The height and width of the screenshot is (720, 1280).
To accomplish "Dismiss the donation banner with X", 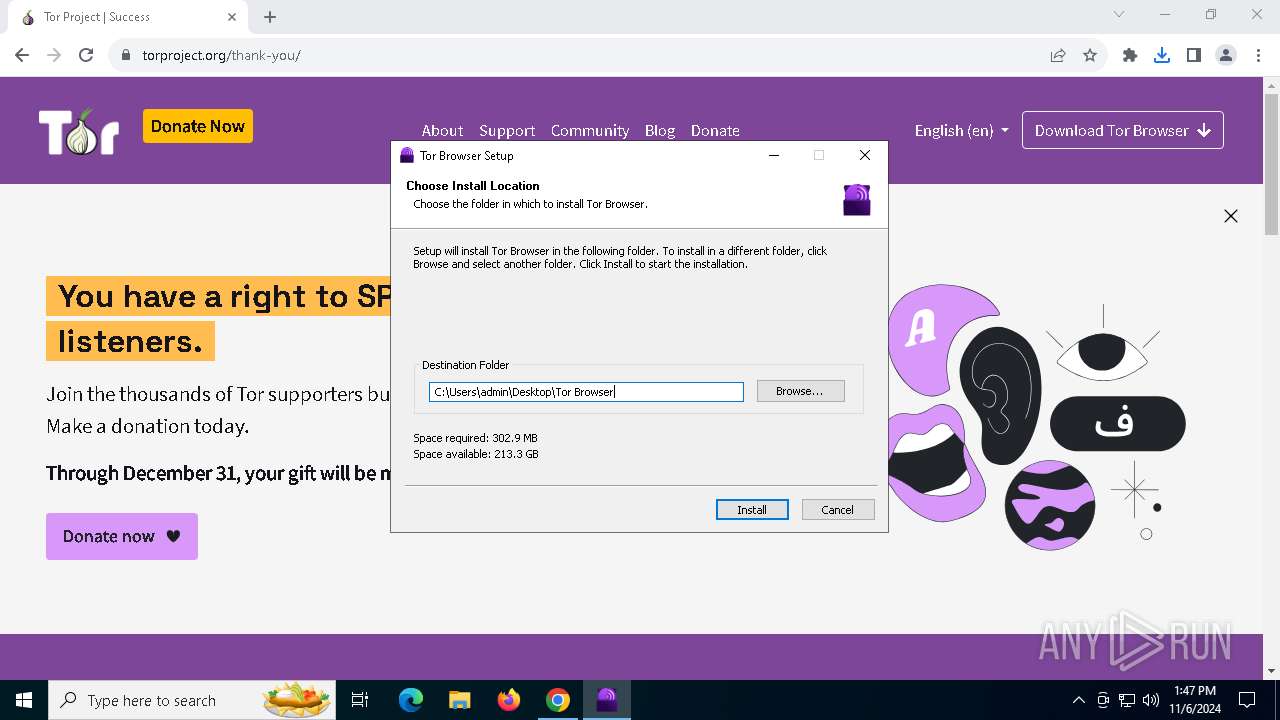I will click(x=1231, y=216).
